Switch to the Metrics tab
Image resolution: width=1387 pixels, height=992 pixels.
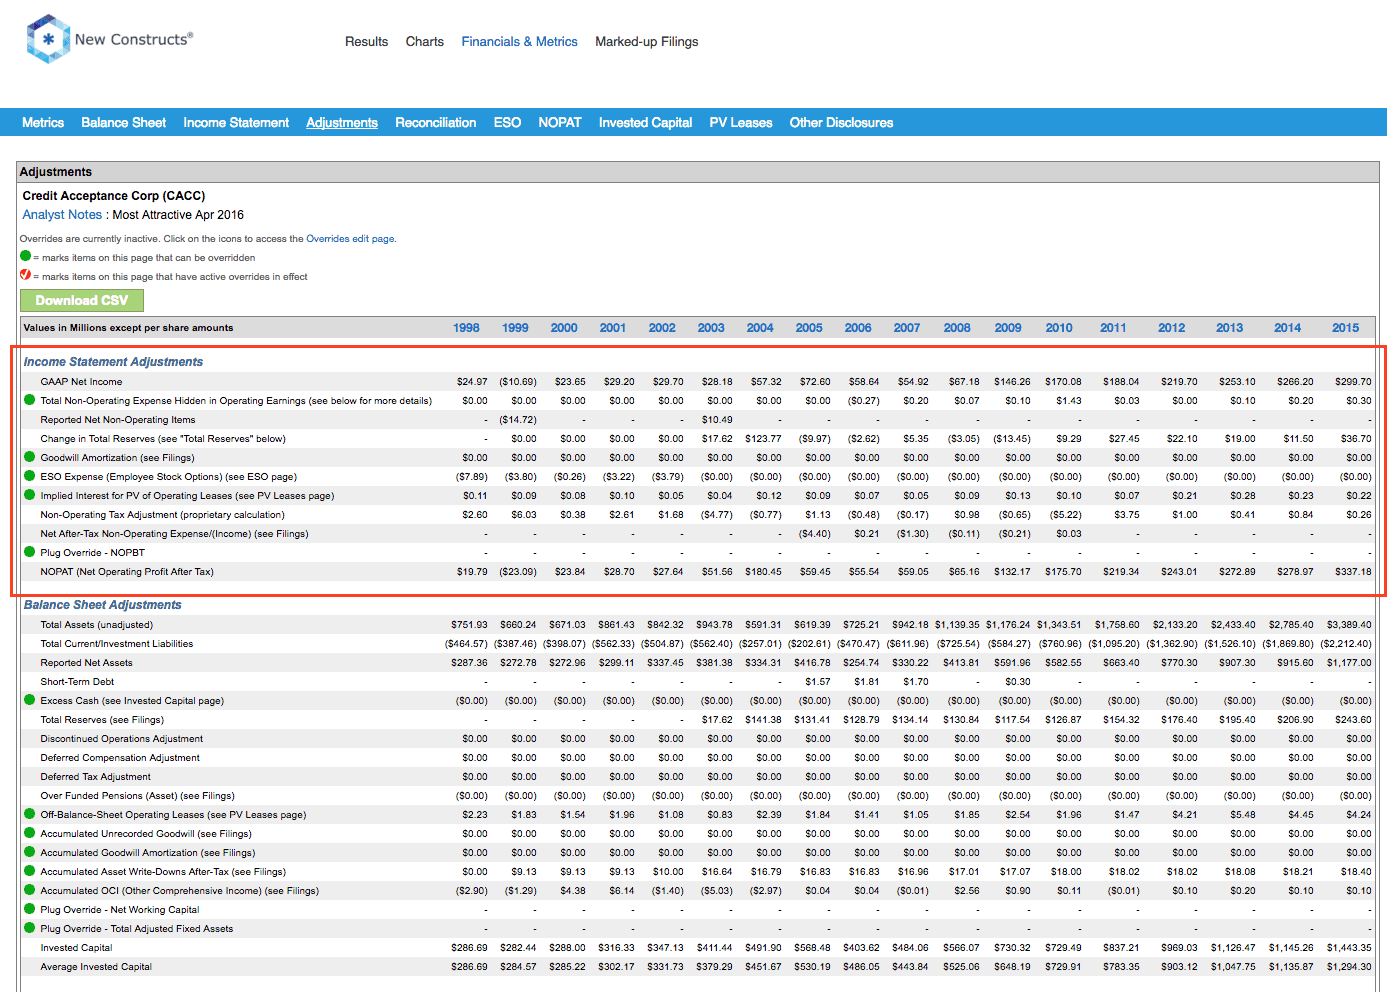click(x=43, y=123)
